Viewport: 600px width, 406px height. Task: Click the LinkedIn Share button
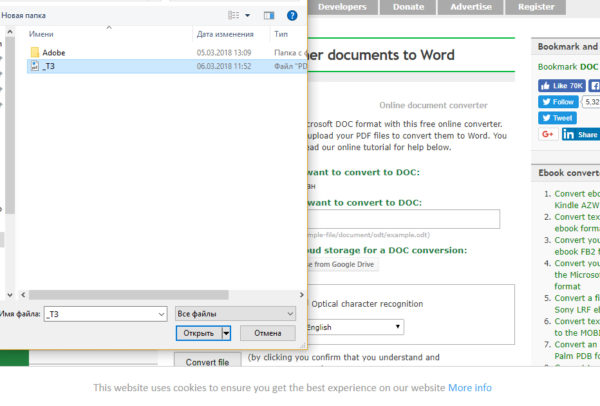click(581, 134)
